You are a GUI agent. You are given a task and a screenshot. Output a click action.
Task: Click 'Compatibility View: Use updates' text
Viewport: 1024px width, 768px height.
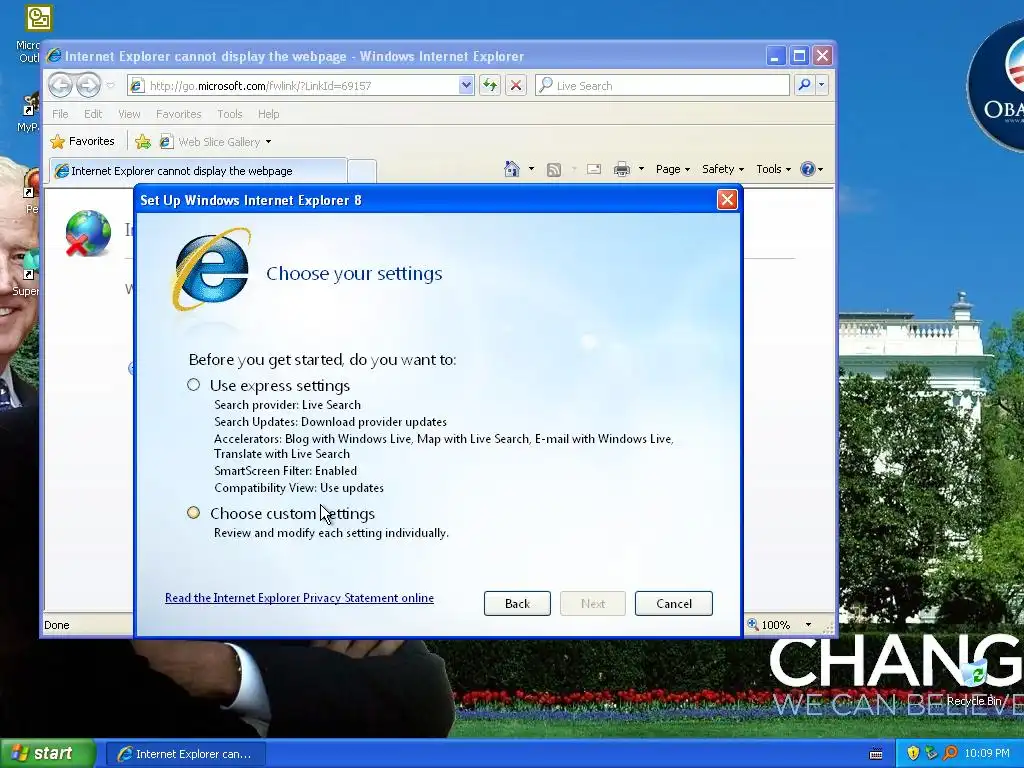(x=299, y=488)
